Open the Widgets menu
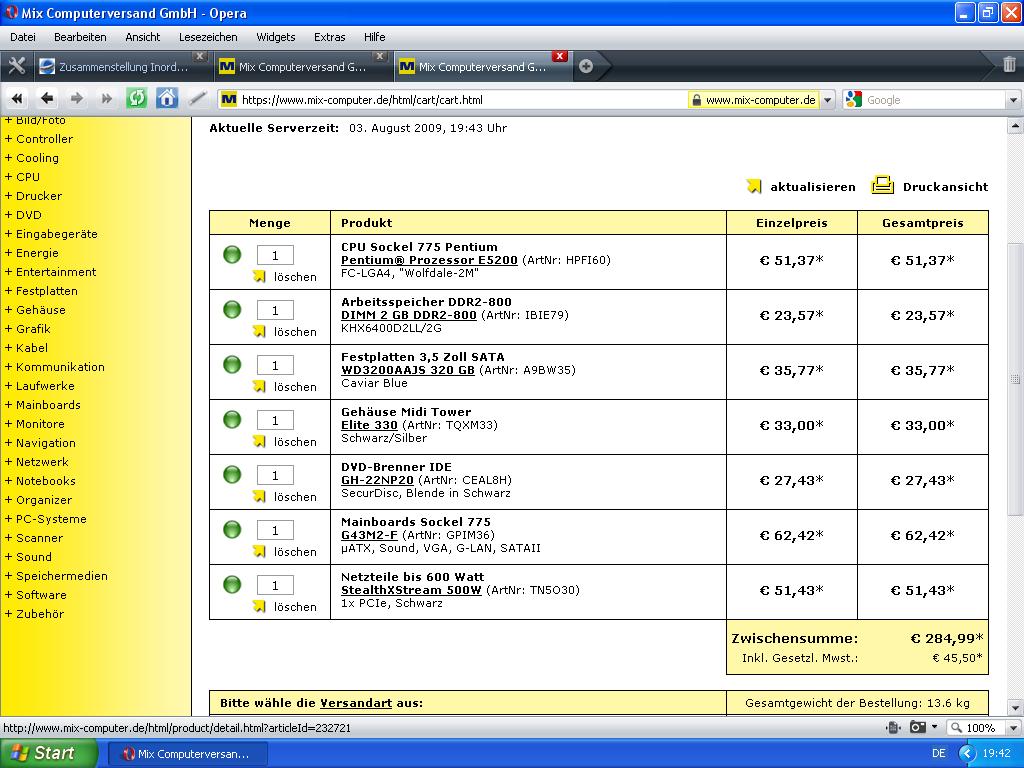This screenshot has height=768, width=1024. coord(276,37)
